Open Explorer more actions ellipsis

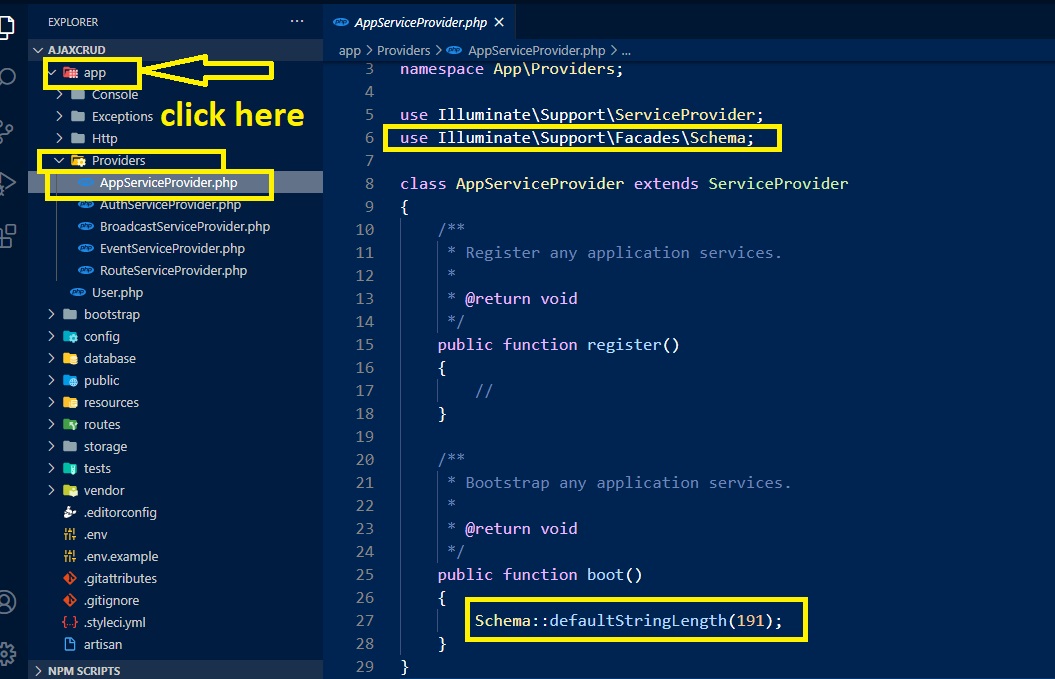pos(297,22)
